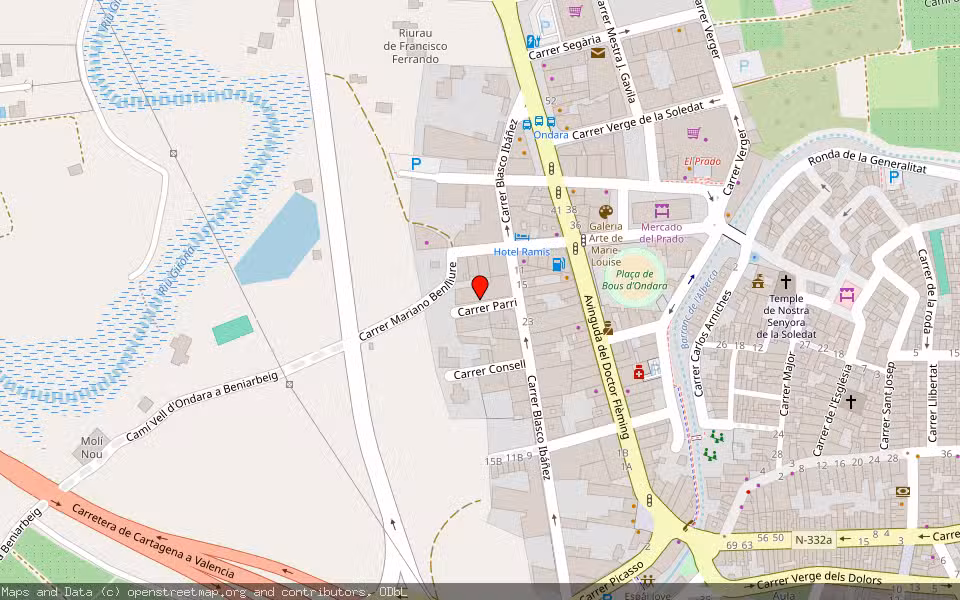This screenshot has width=960, height=600.
Task: Select the post office envelope icon on Carrer Segària
Action: pos(597,55)
